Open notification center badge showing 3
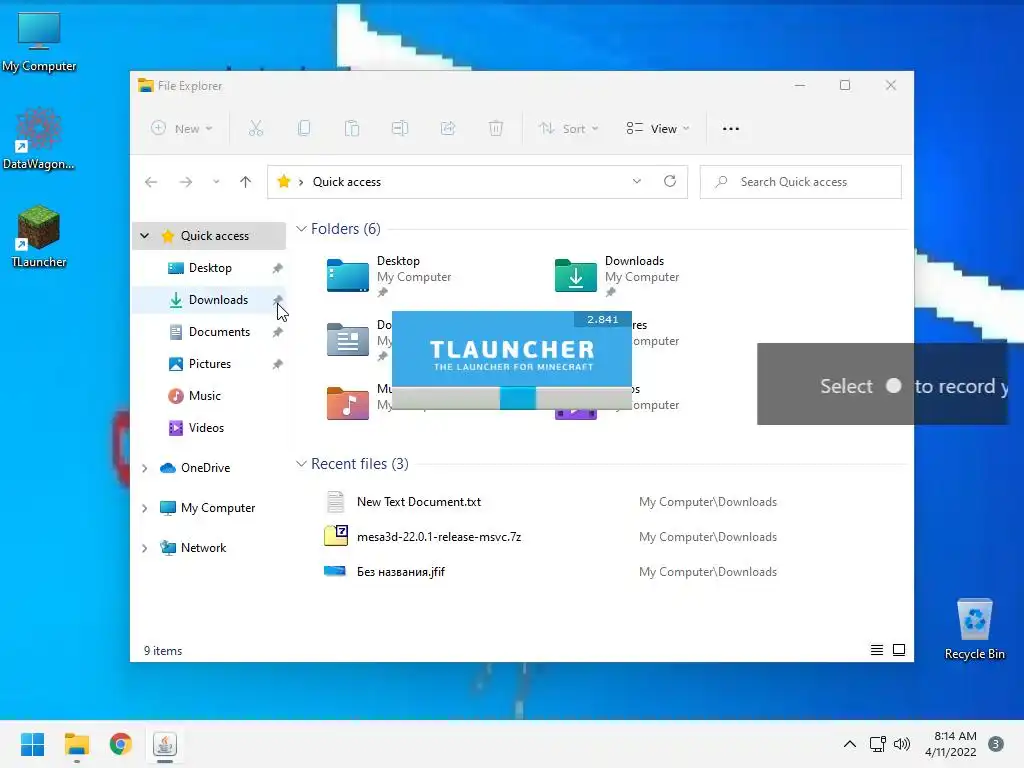The width and height of the screenshot is (1024, 768). 996,744
